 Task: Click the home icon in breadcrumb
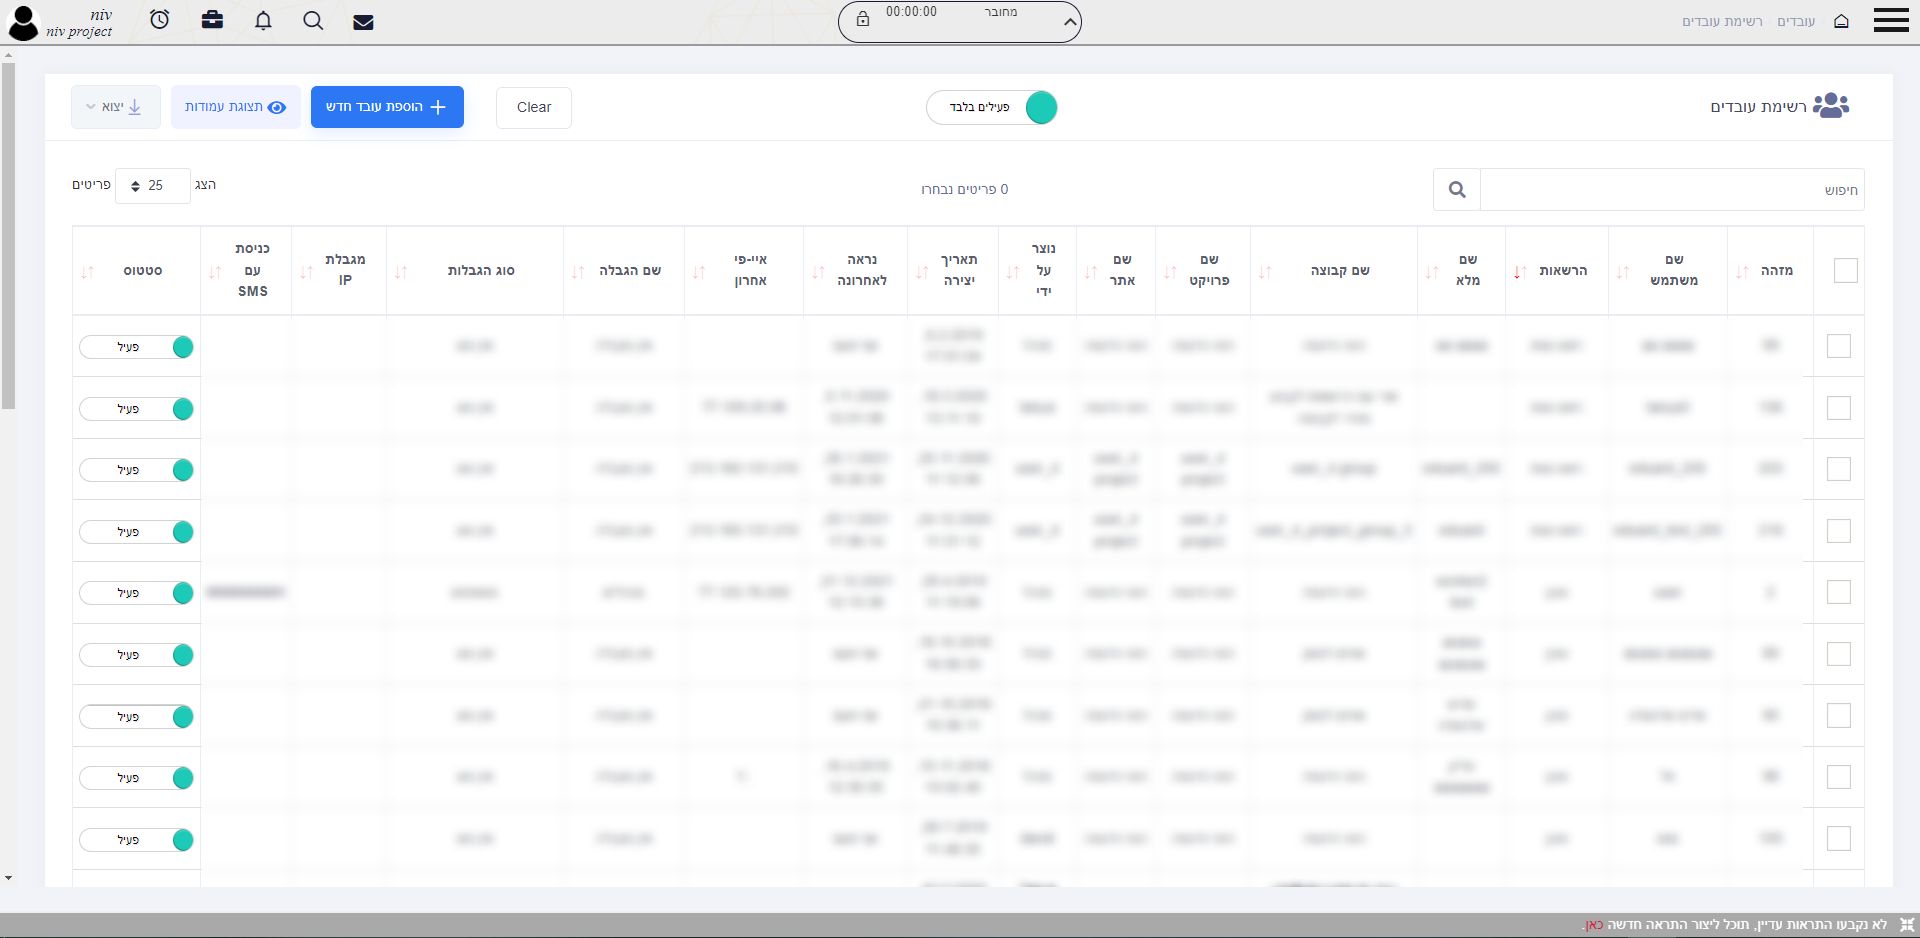[1841, 21]
